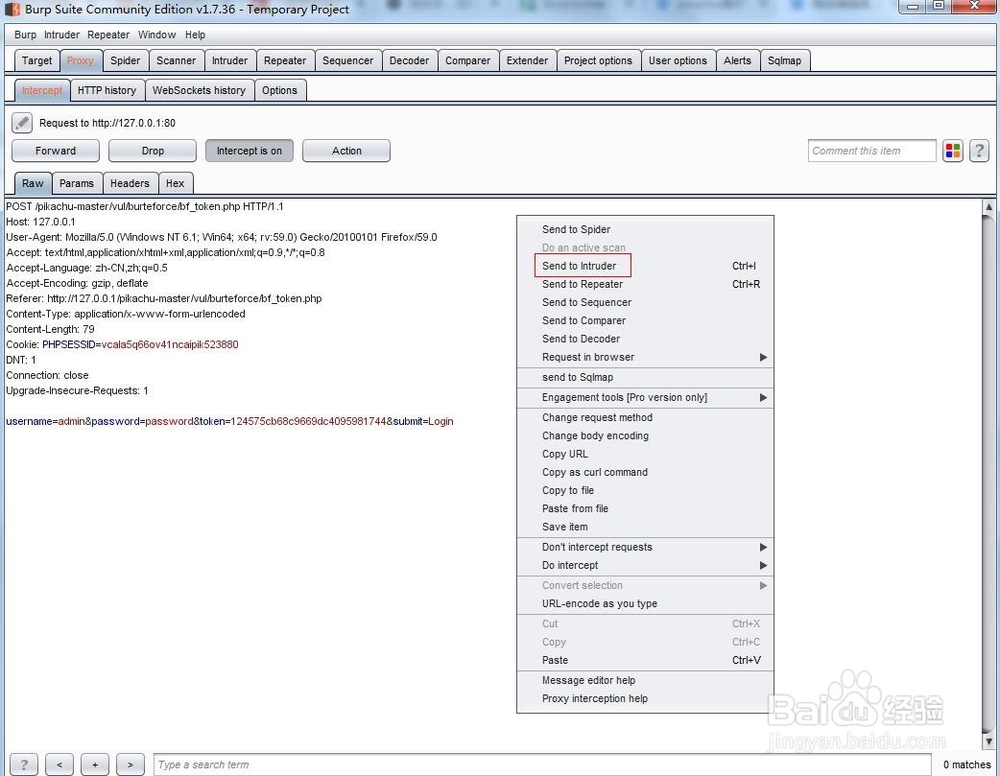The height and width of the screenshot is (776, 1000).
Task: Choose Send to Repeater
Action: tap(645, 284)
